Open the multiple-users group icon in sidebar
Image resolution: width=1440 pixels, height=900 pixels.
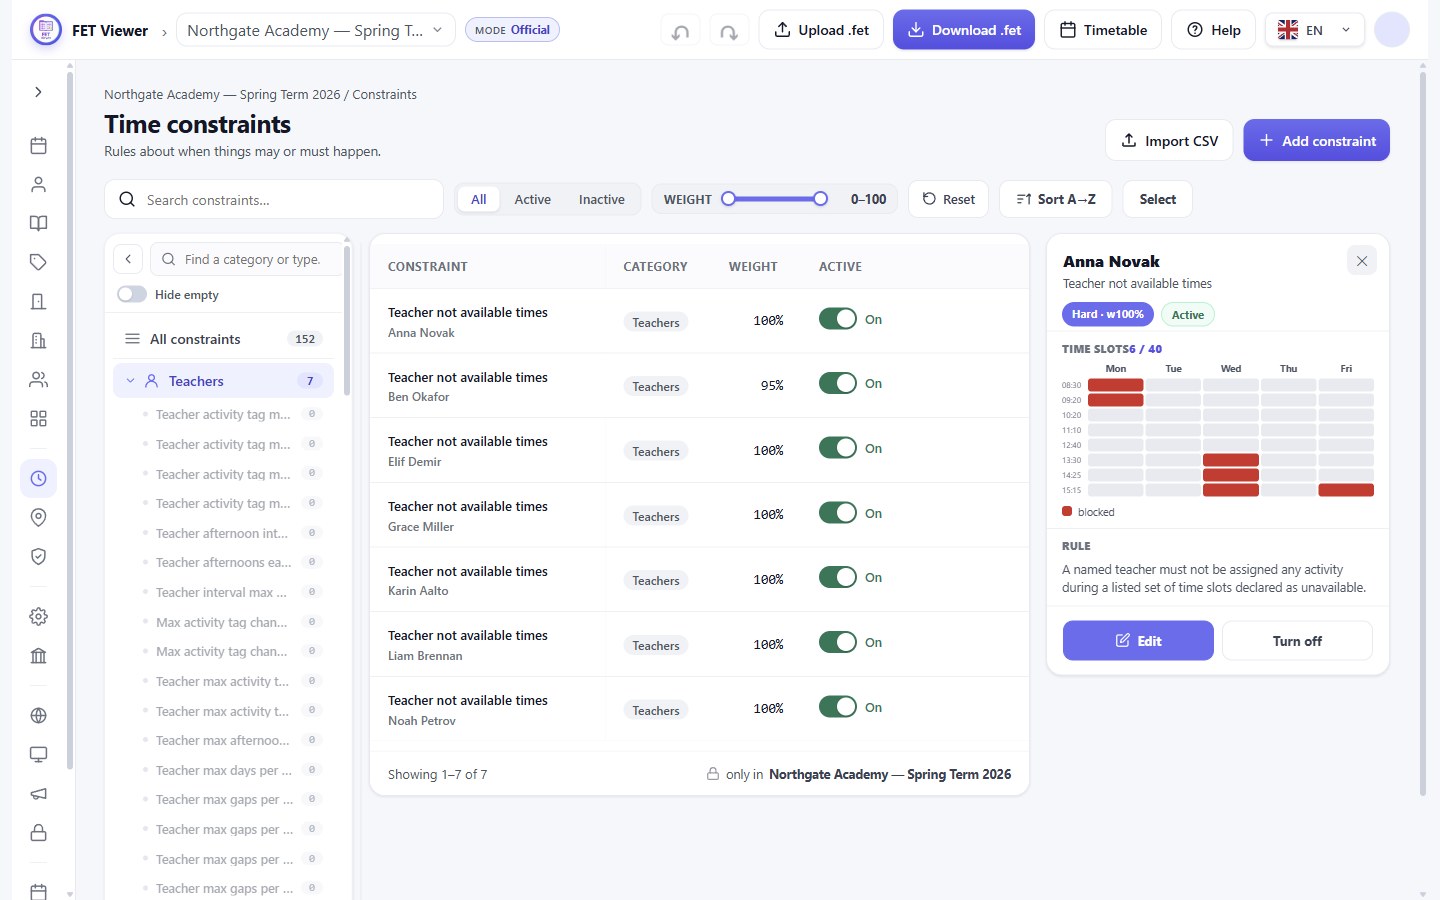(x=38, y=380)
